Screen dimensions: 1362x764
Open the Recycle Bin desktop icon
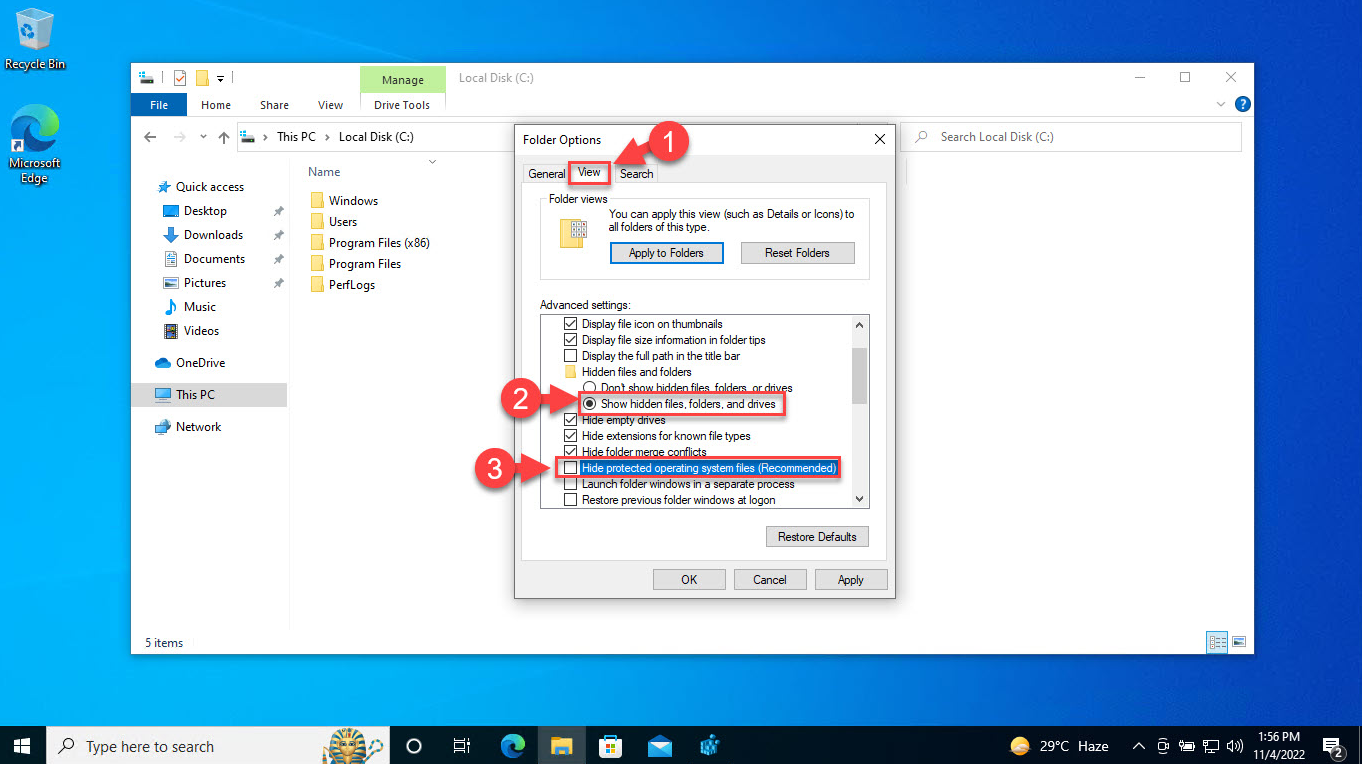pyautogui.click(x=34, y=36)
